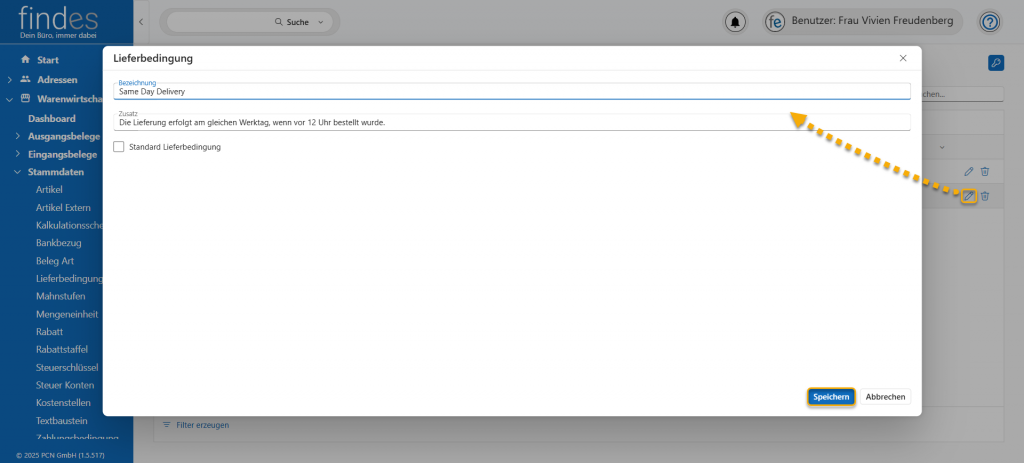The height and width of the screenshot is (463, 1024).
Task: Close the Lieferbedingung dialog with X
Action: 903,59
